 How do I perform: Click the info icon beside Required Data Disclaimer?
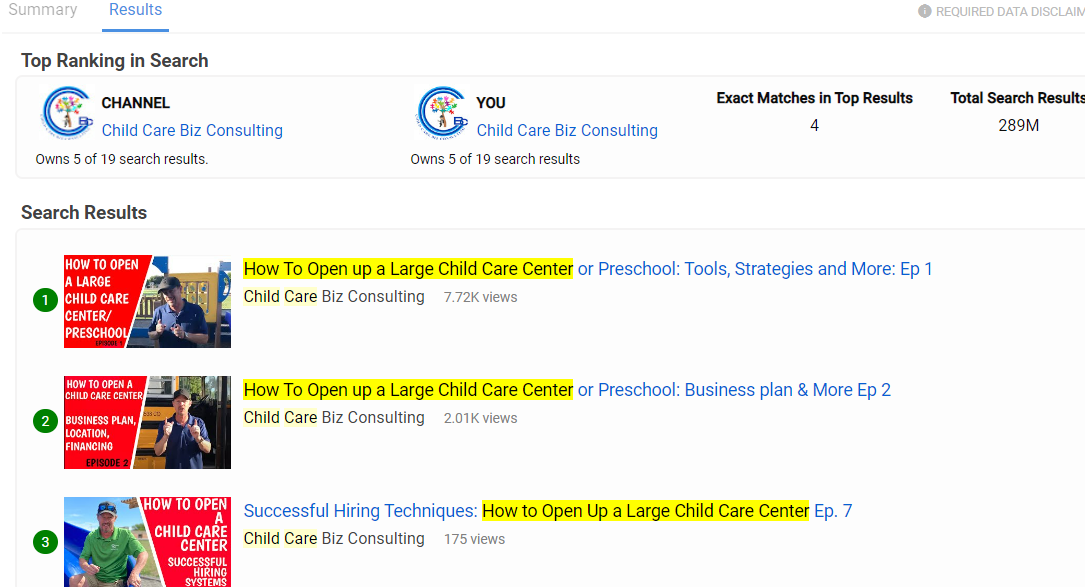click(x=924, y=11)
